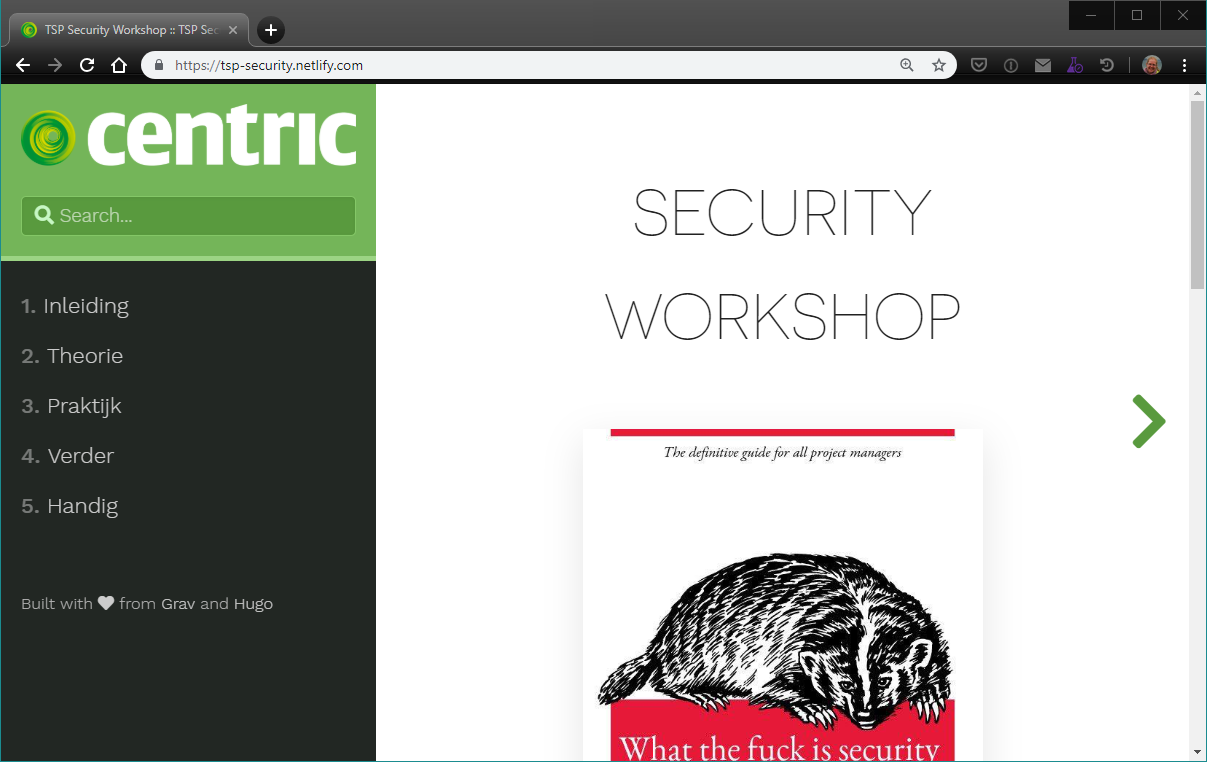
Task: Open the browser home page
Action: tap(119, 65)
